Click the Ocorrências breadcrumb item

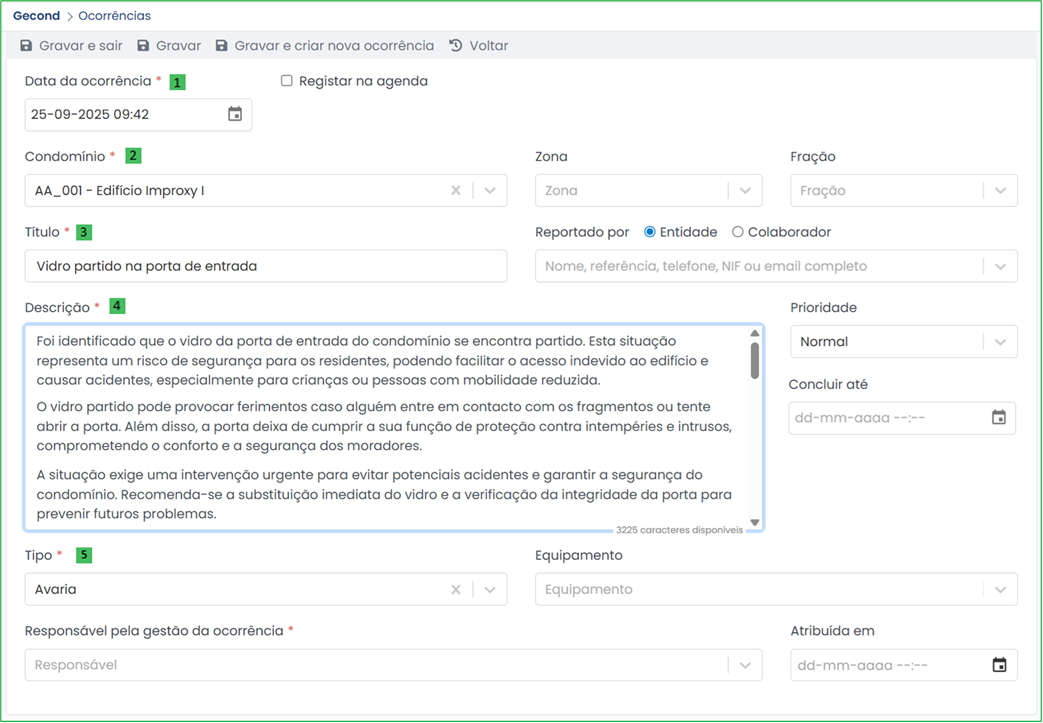pyautogui.click(x=115, y=16)
